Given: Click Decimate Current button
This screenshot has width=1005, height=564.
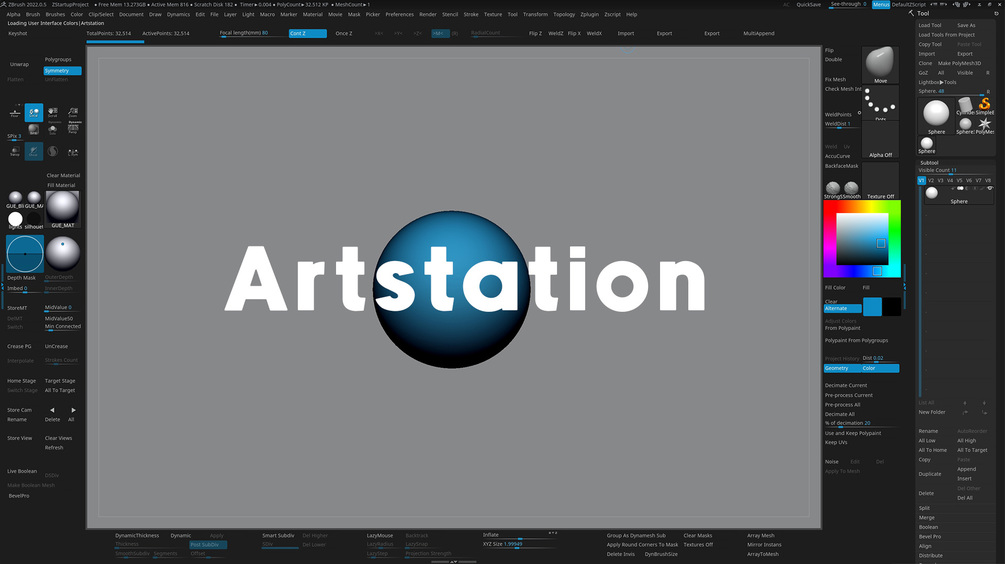Looking at the screenshot, I should tap(846, 386).
